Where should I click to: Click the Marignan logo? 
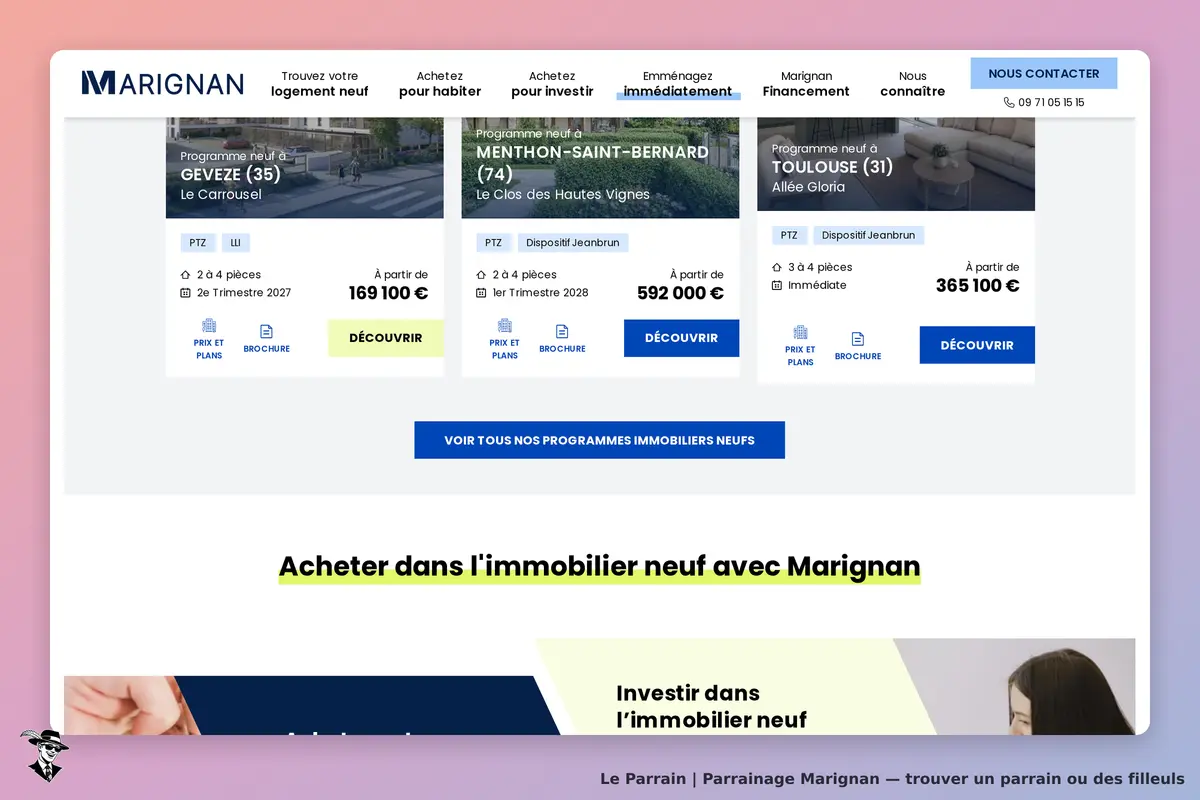(163, 83)
